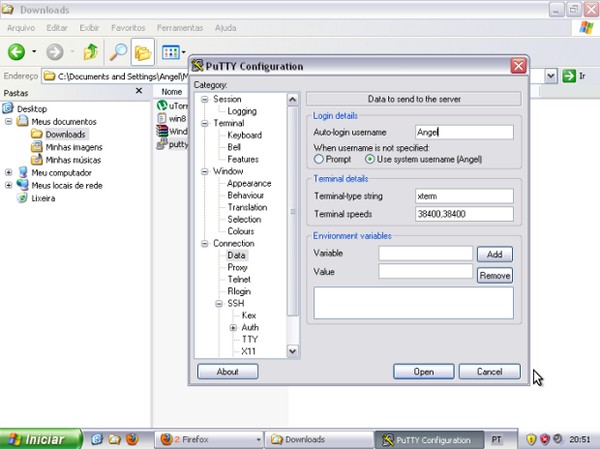Select Use system username radio option
The height and width of the screenshot is (449, 600).
click(369, 158)
